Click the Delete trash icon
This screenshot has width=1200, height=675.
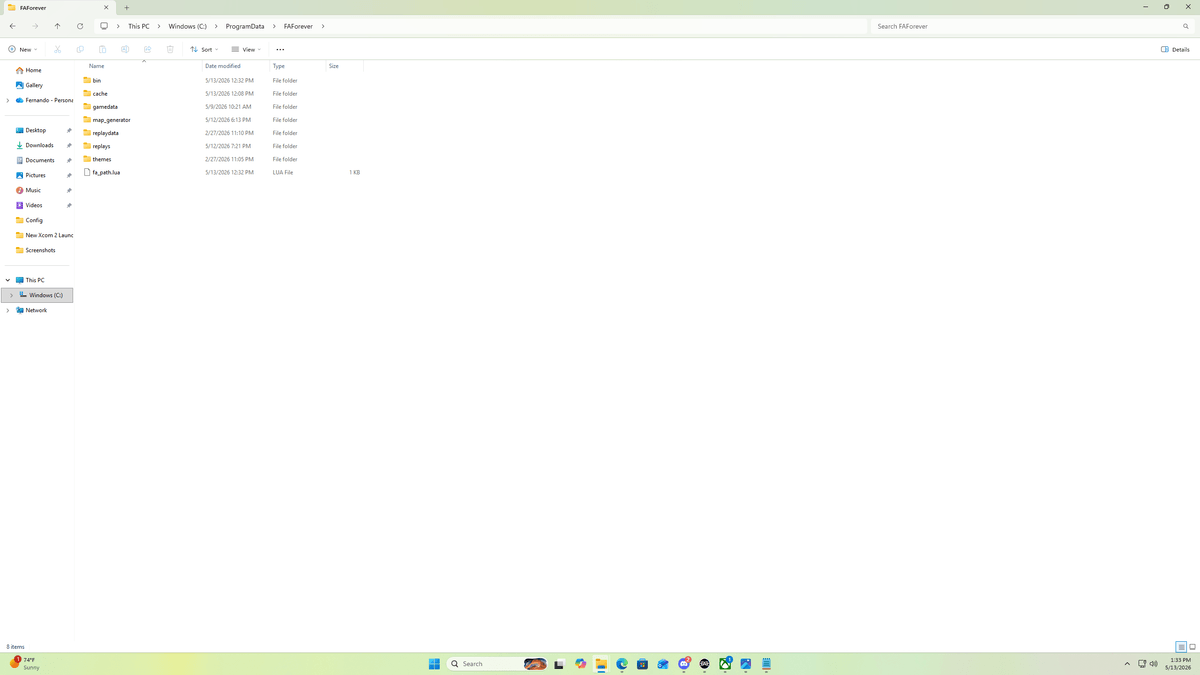170,49
